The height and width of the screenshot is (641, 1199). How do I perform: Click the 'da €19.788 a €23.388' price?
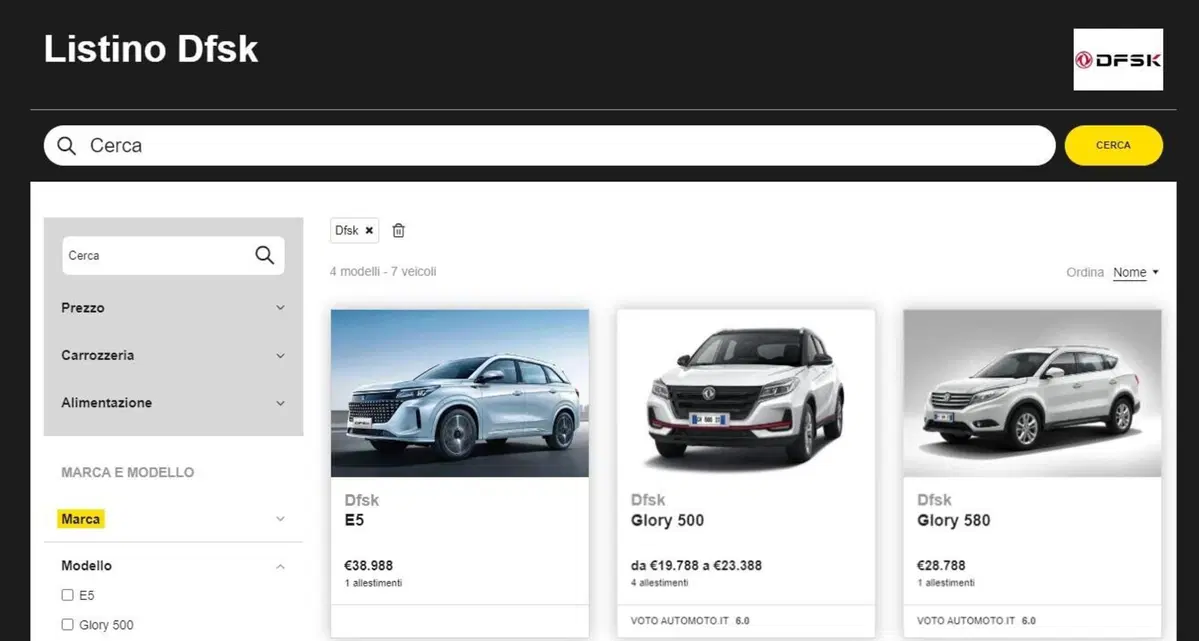[x=696, y=566]
